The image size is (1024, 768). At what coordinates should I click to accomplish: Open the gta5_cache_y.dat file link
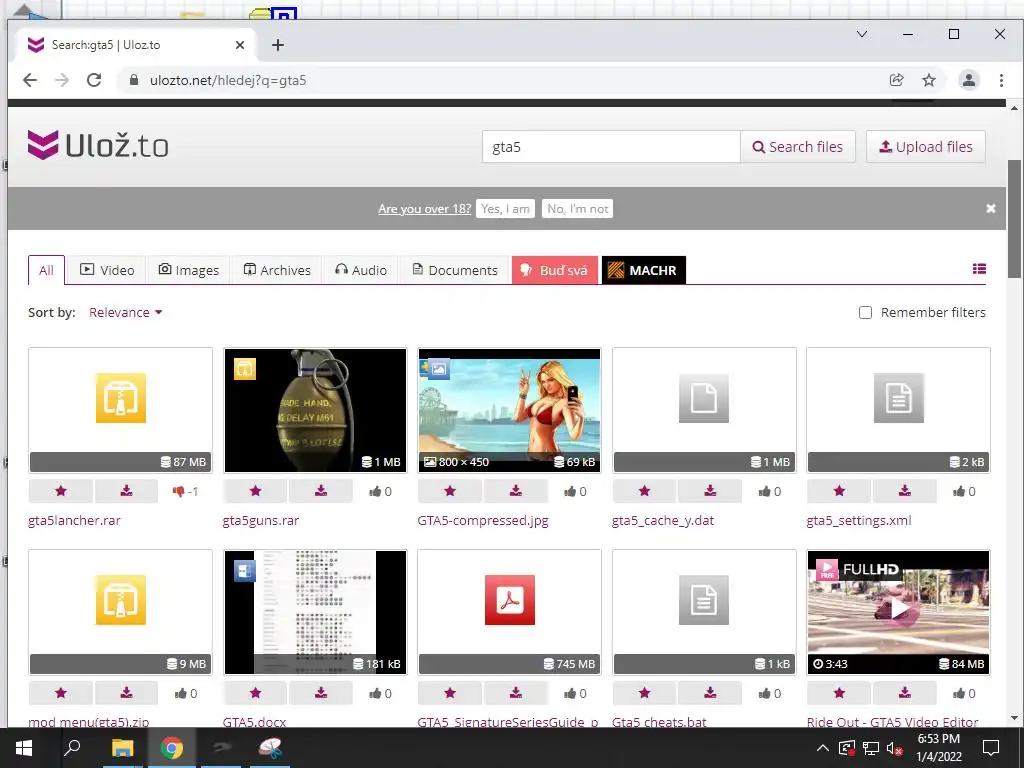pyautogui.click(x=663, y=520)
